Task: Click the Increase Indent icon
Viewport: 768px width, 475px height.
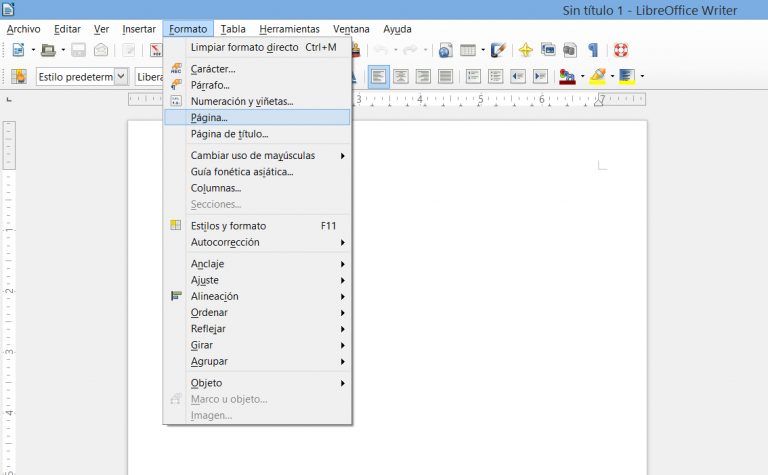Action: click(541, 76)
